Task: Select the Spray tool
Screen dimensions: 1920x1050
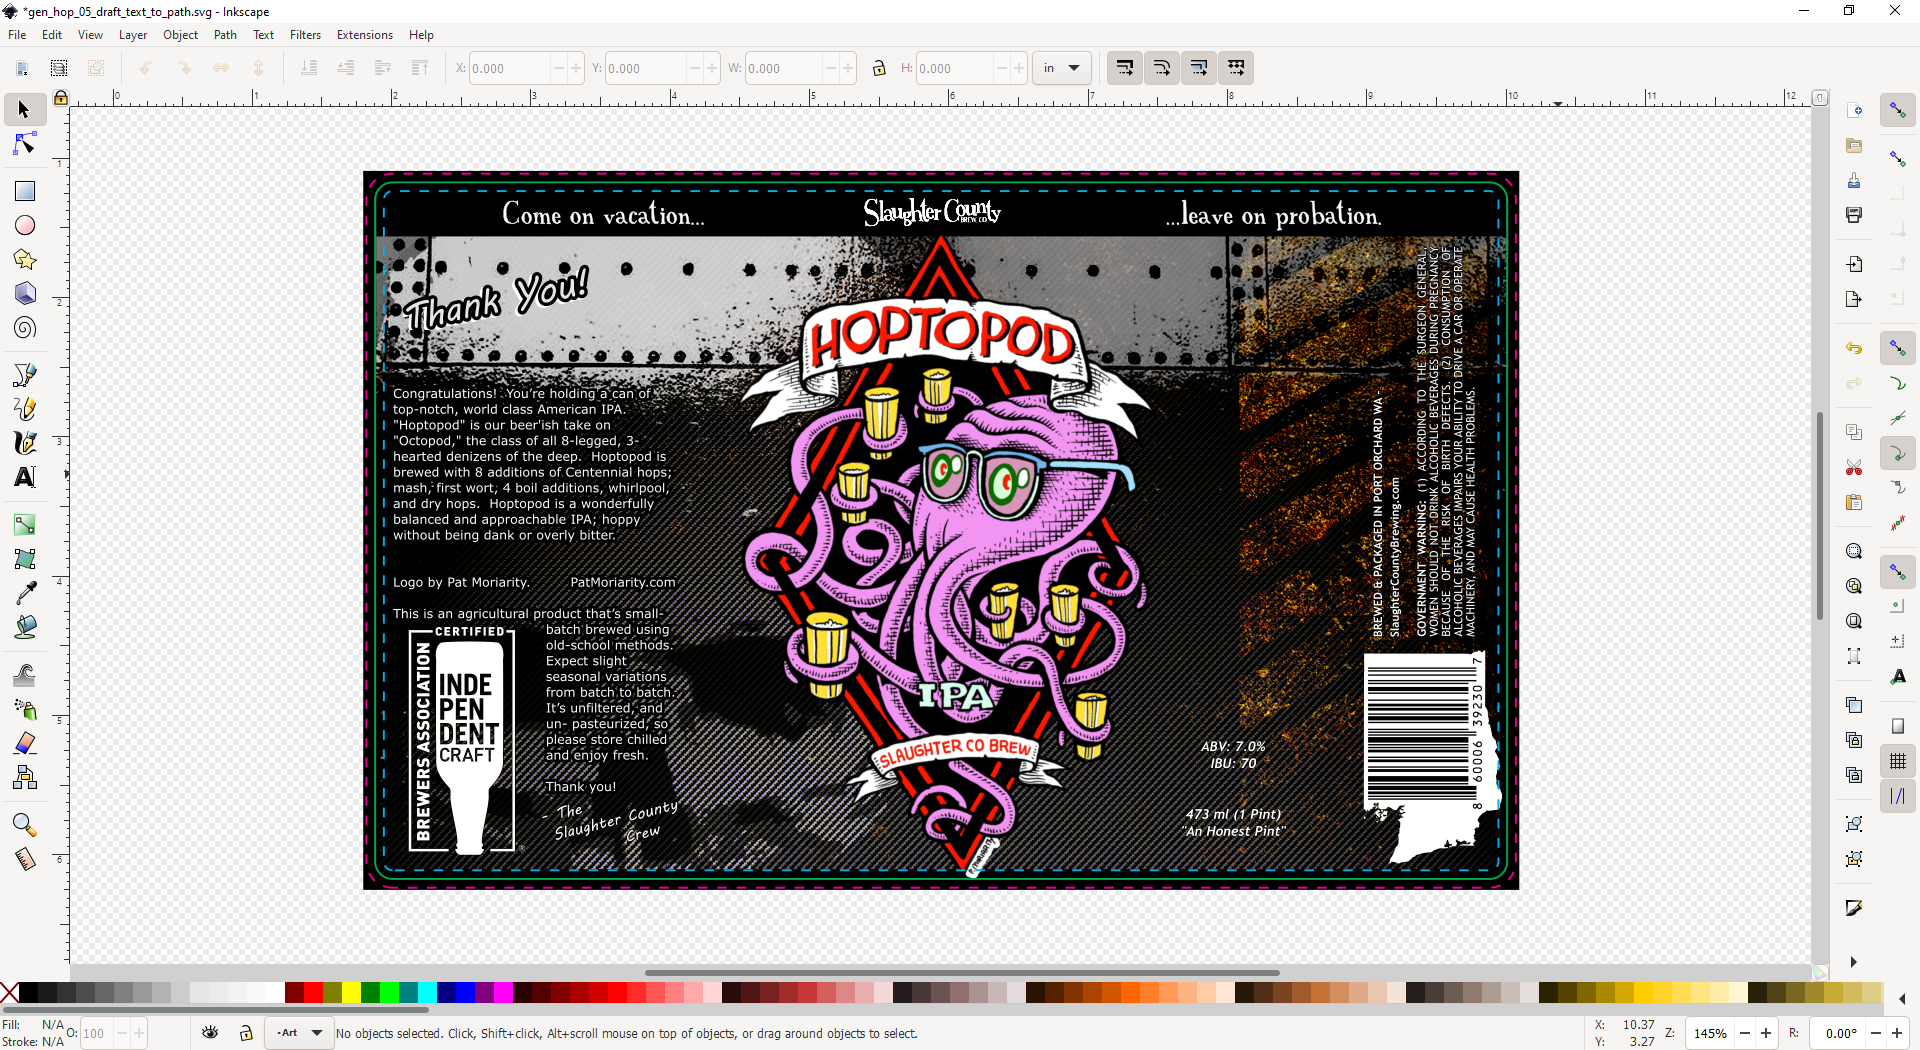Action: point(25,709)
